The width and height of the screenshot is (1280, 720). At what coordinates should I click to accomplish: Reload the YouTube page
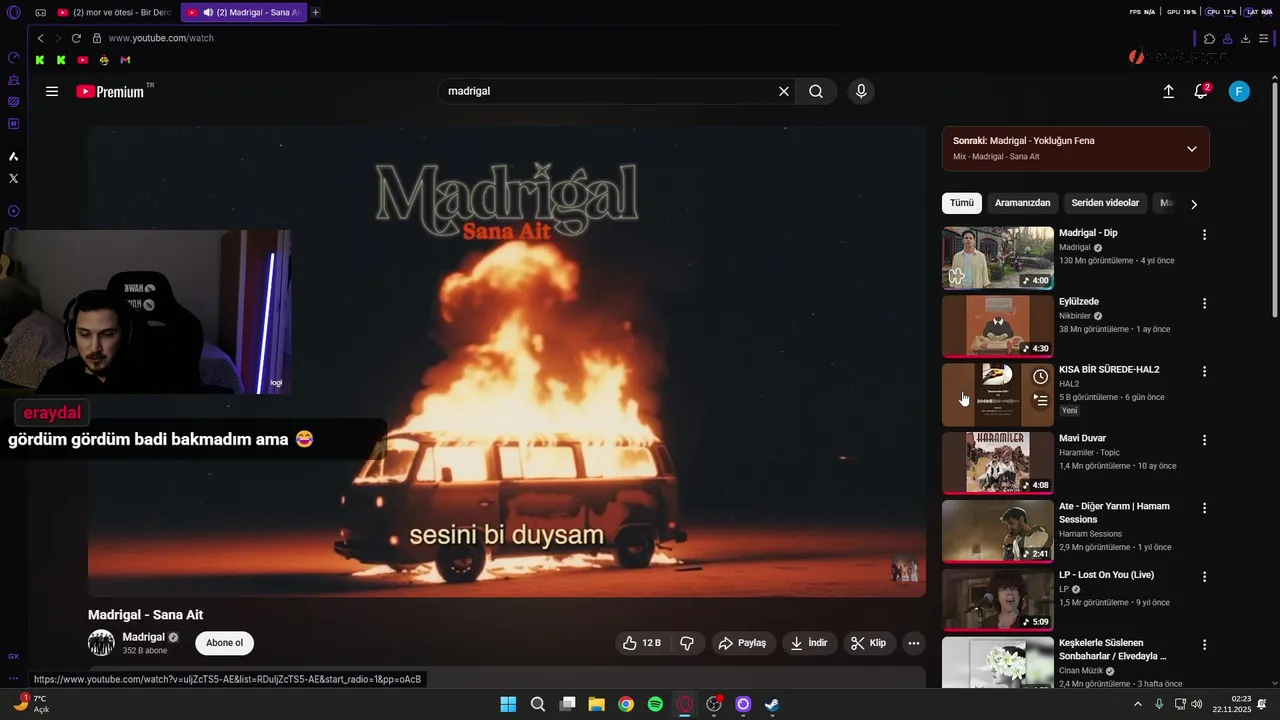76,38
